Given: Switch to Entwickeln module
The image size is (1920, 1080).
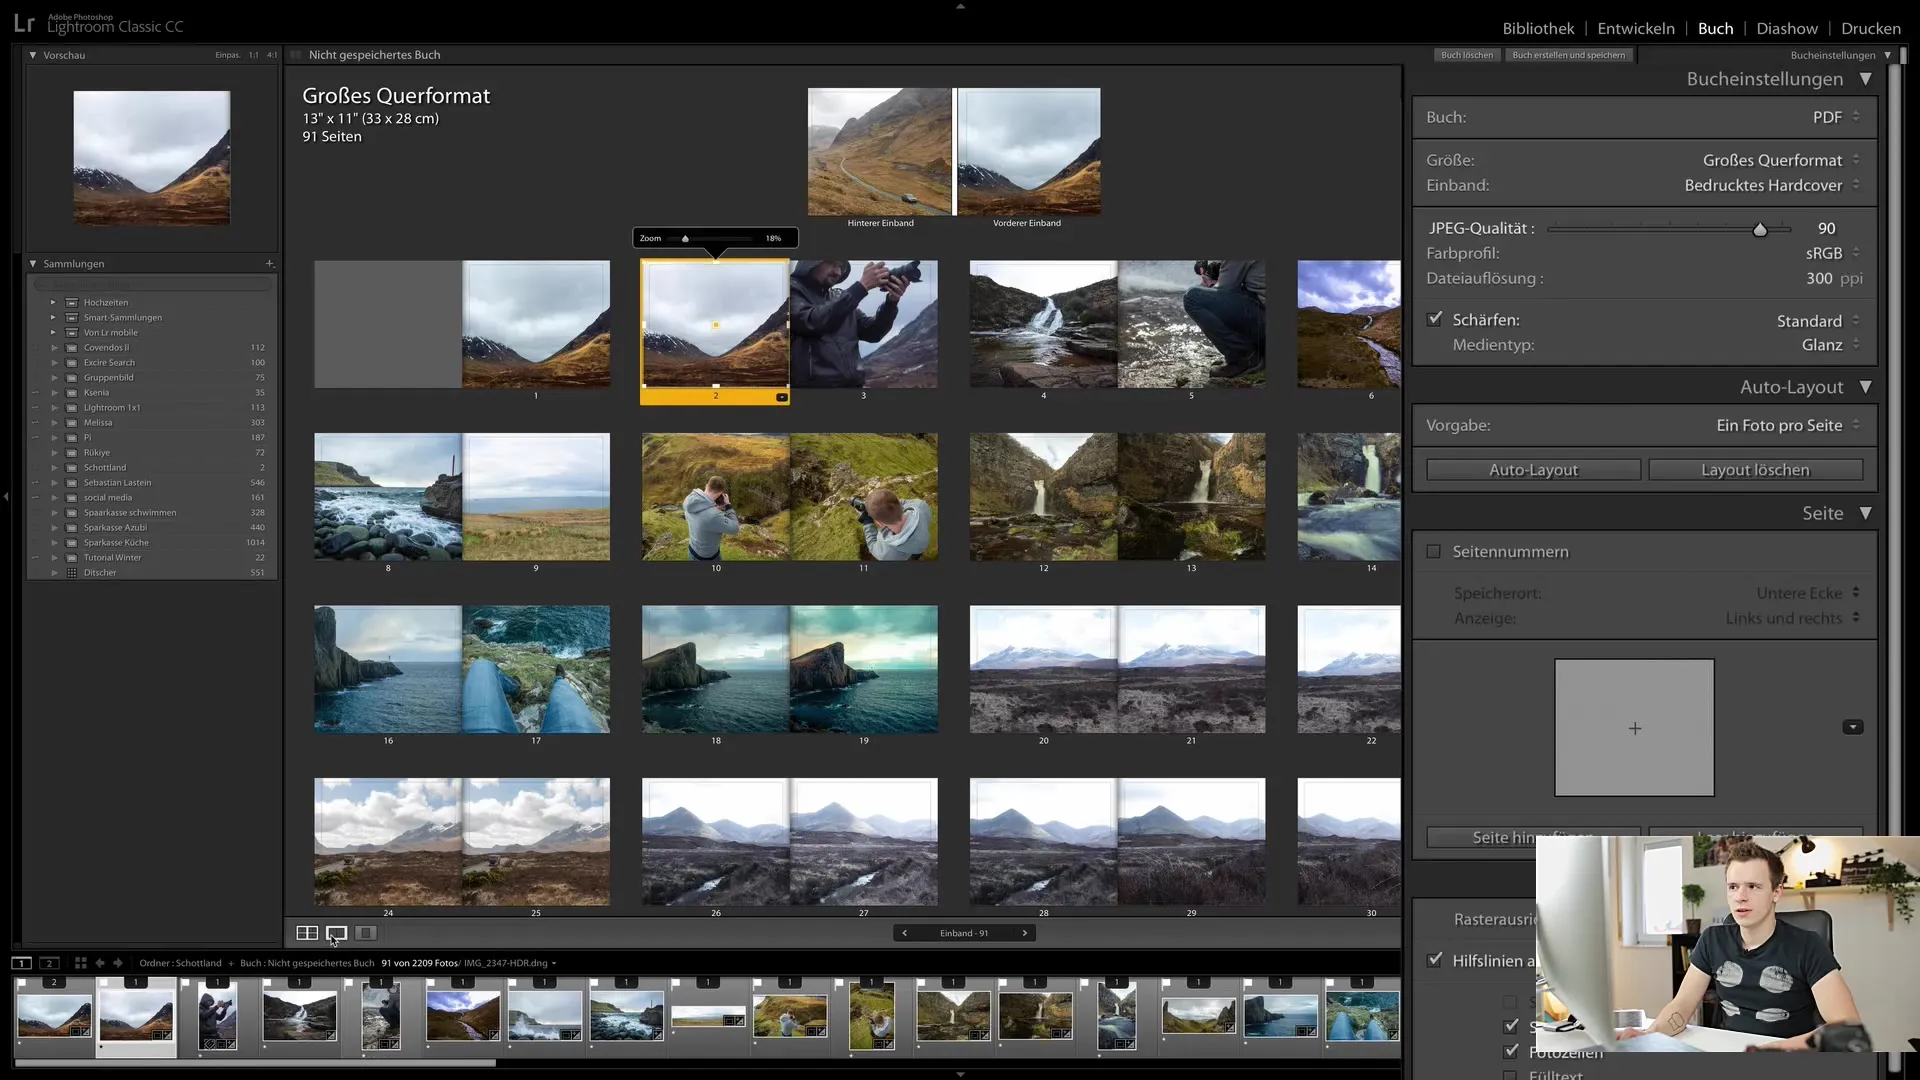Looking at the screenshot, I should coord(1636,28).
